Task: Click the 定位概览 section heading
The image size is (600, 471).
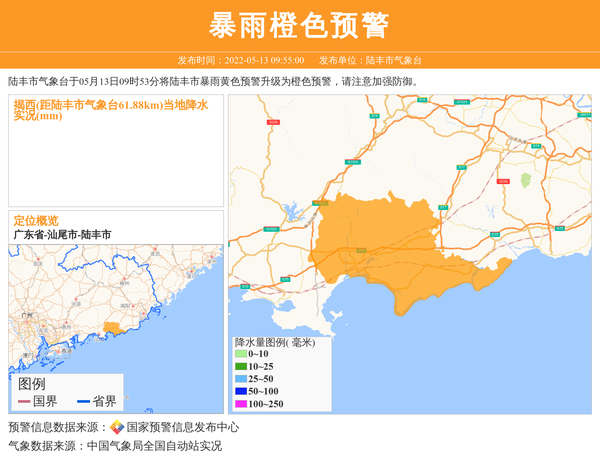Action: 36,220
